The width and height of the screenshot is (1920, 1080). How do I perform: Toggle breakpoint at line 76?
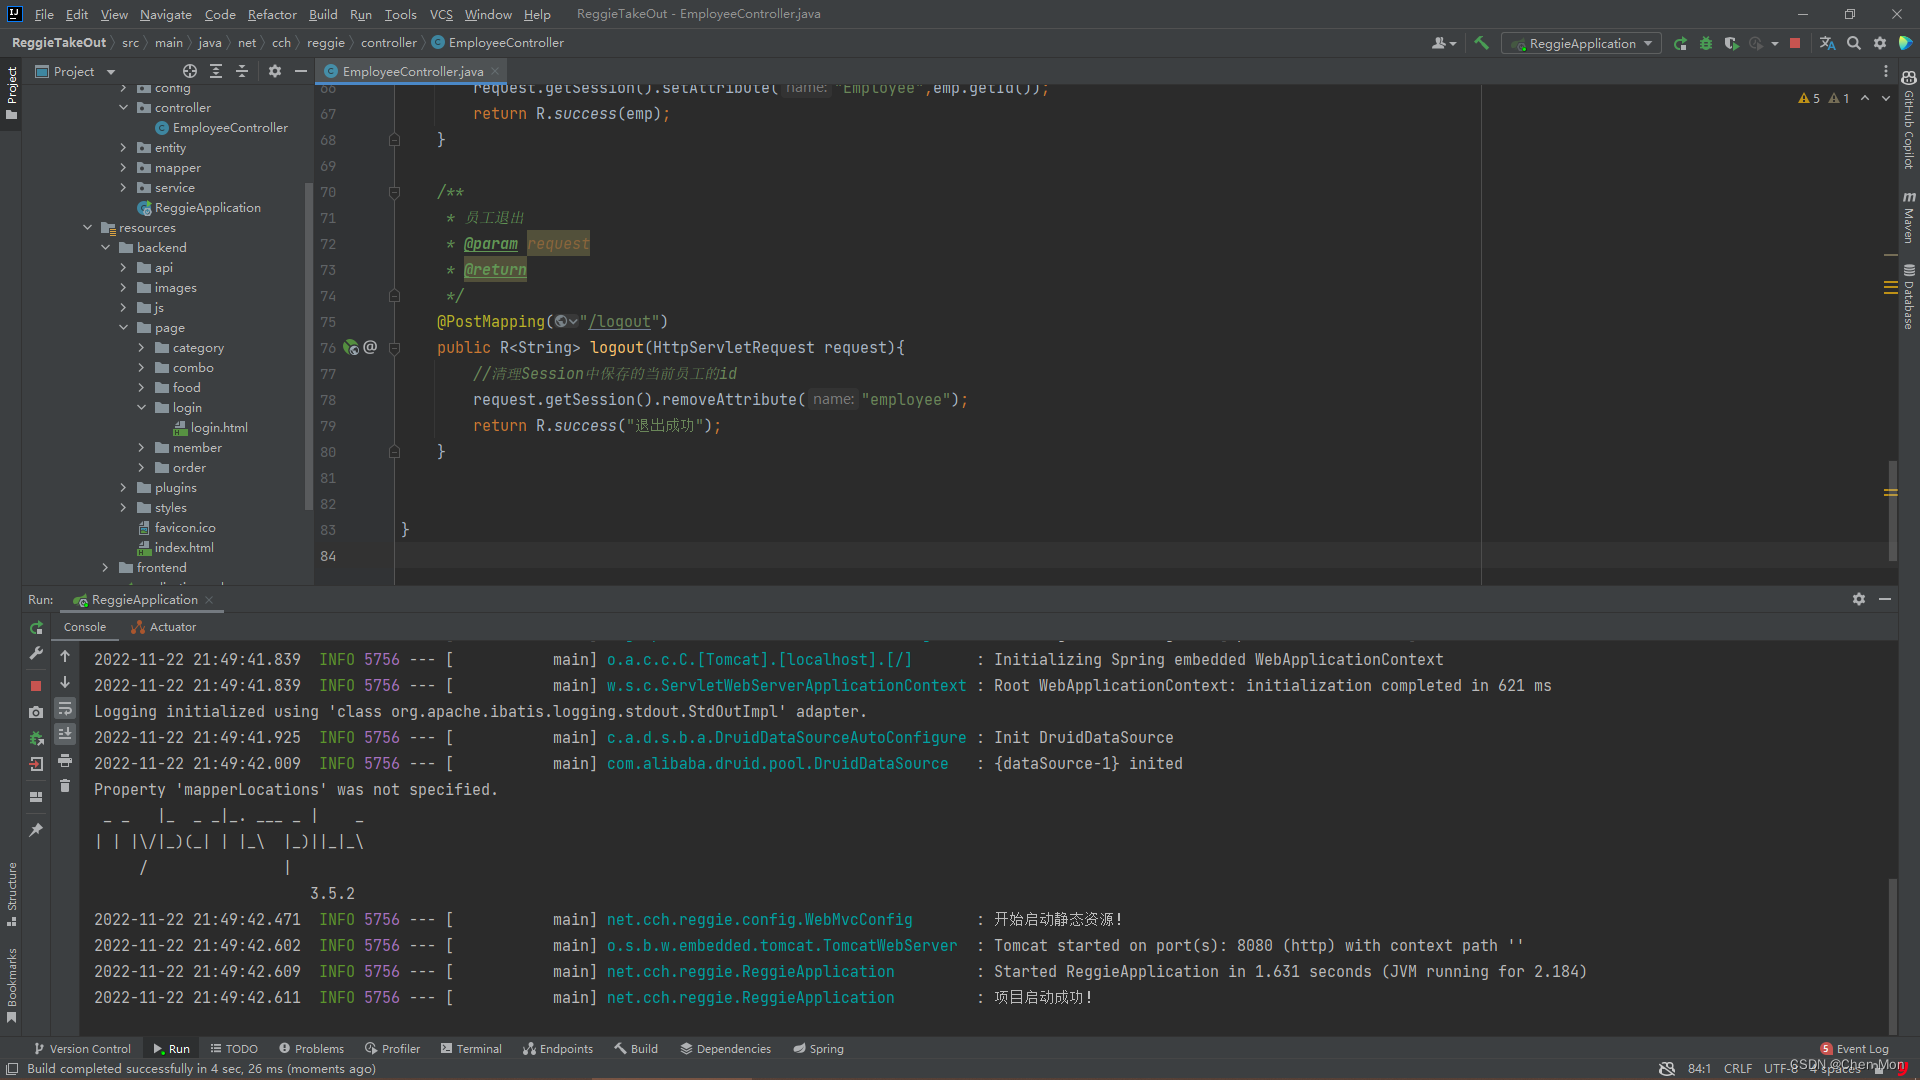tap(328, 347)
